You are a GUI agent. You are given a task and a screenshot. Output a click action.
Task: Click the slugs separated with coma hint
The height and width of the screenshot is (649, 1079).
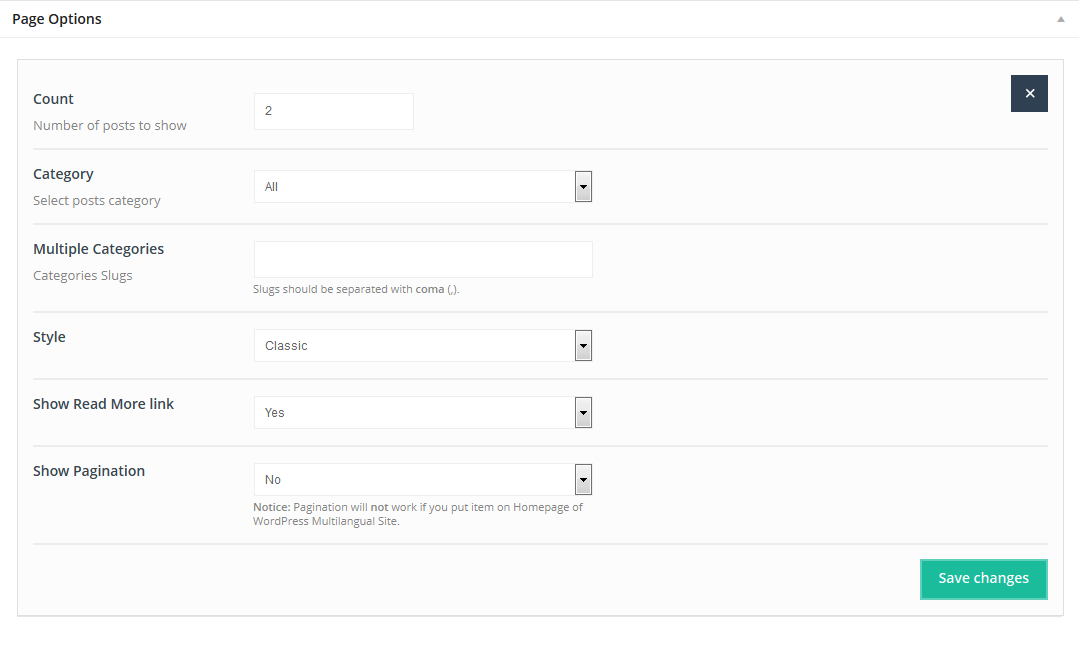coord(356,290)
